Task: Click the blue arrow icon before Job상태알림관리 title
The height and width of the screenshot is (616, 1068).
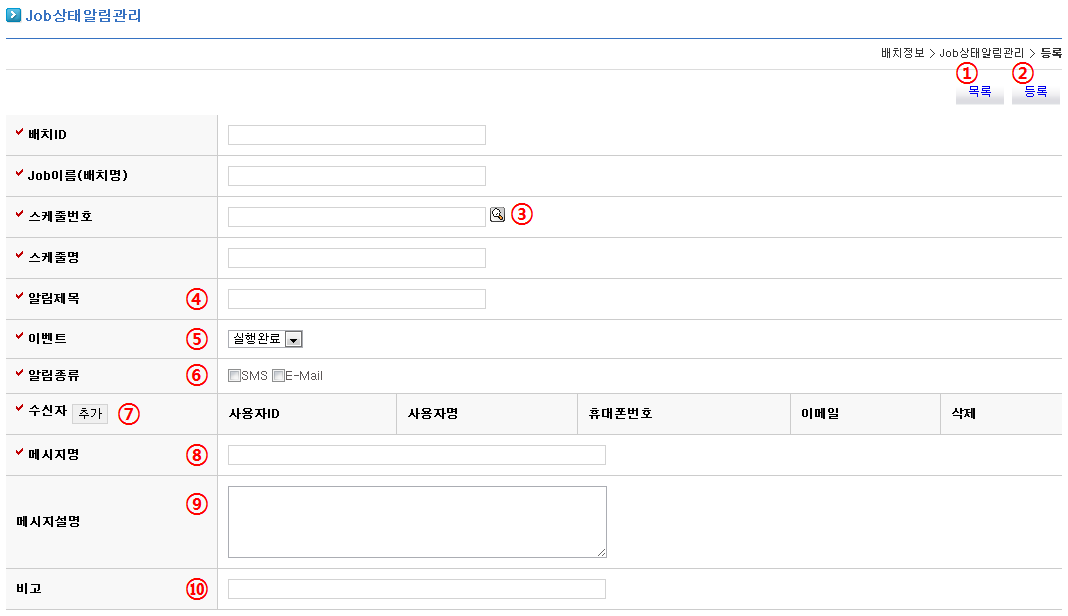Action: click(x=13, y=15)
